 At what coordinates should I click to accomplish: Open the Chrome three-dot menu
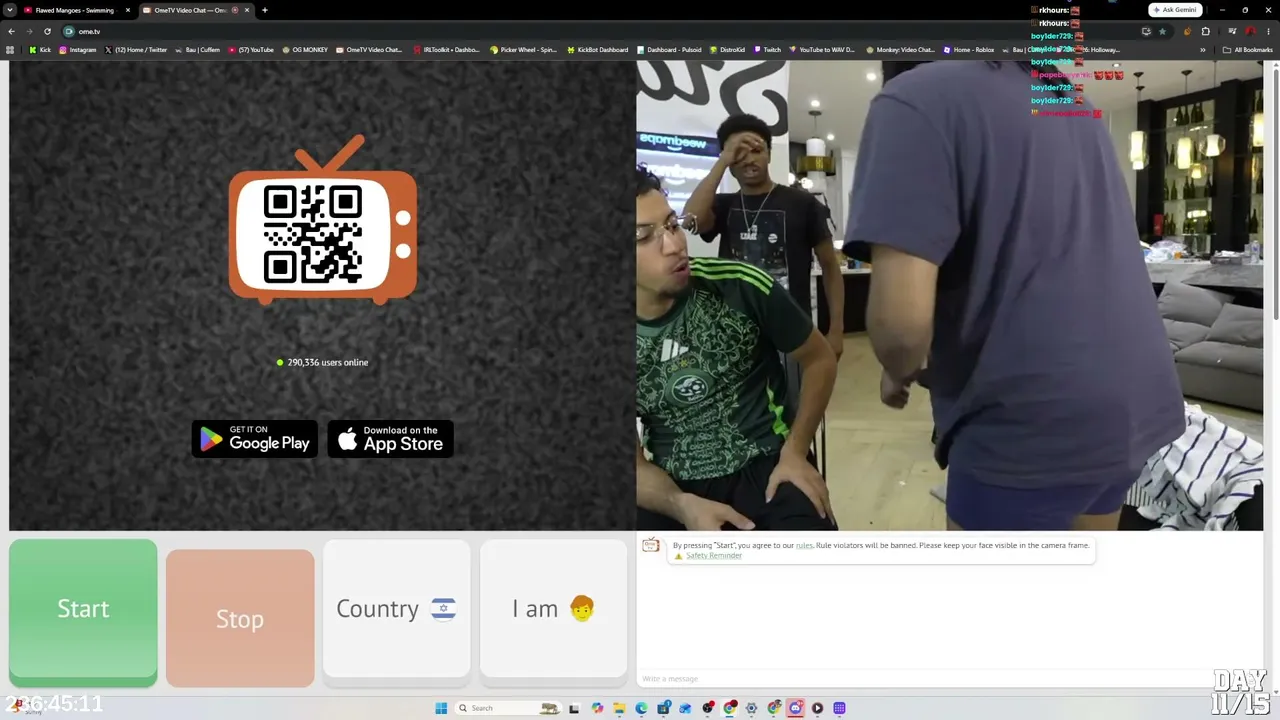(x=1268, y=31)
